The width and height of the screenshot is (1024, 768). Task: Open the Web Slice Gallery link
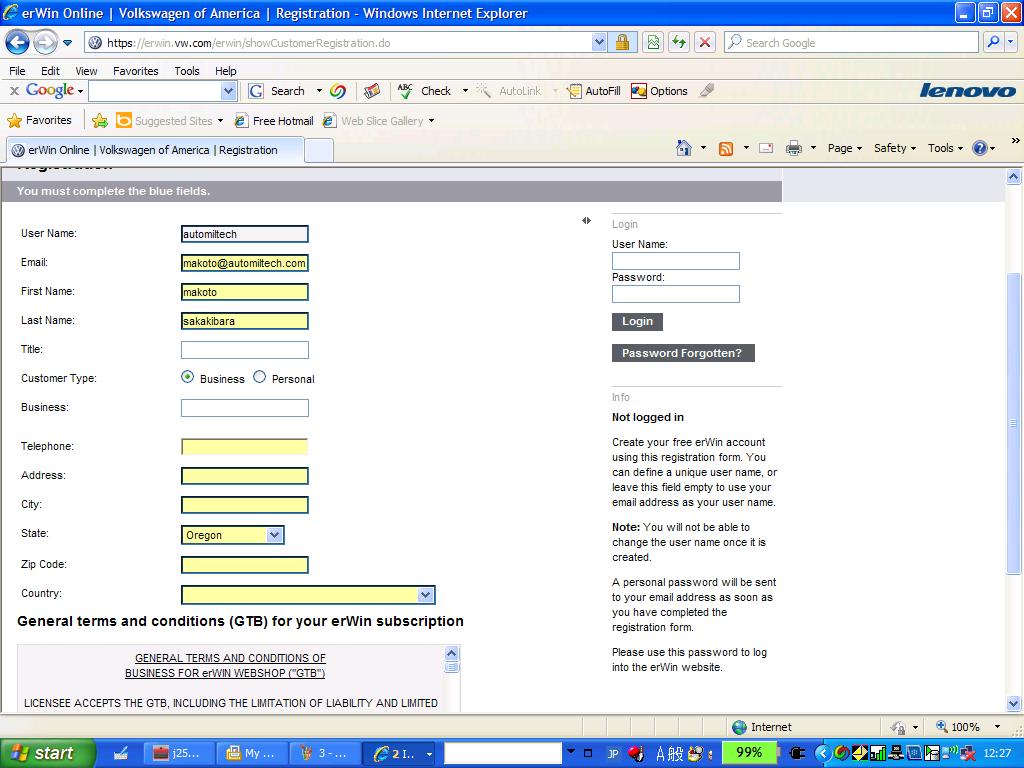(378, 121)
